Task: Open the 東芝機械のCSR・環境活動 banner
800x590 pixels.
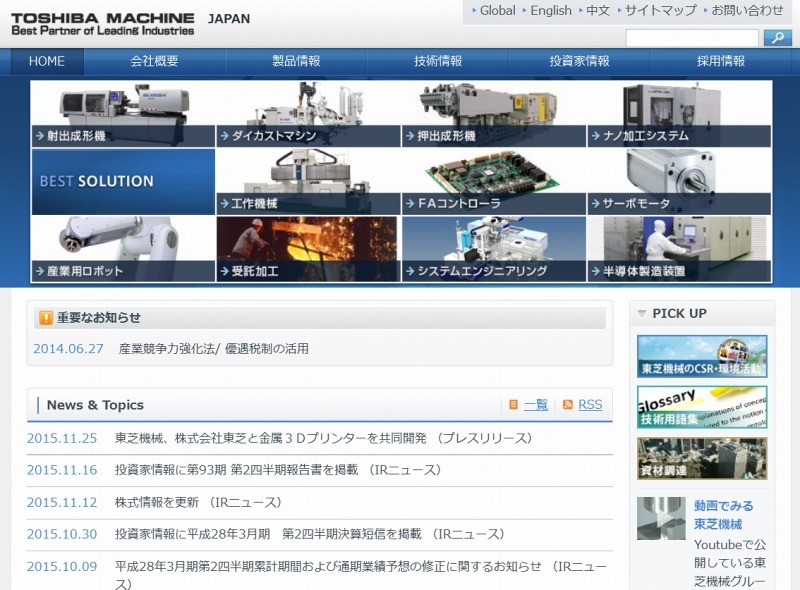Action: 702,356
